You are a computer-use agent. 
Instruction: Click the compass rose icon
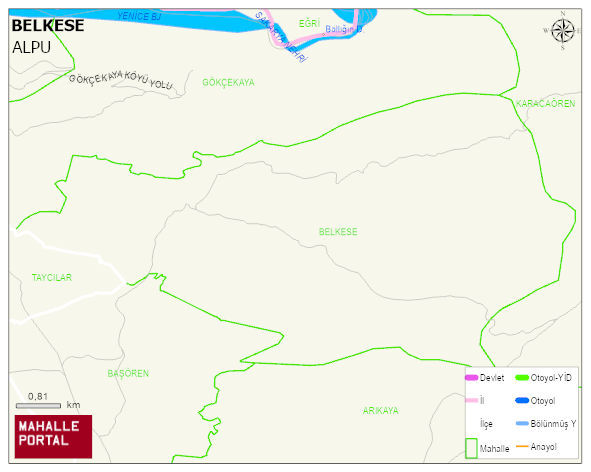click(563, 31)
